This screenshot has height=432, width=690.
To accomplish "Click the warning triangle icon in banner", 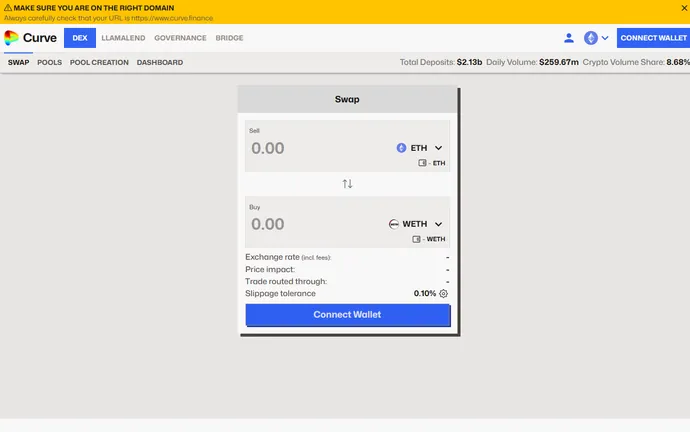I will tap(7, 7).
